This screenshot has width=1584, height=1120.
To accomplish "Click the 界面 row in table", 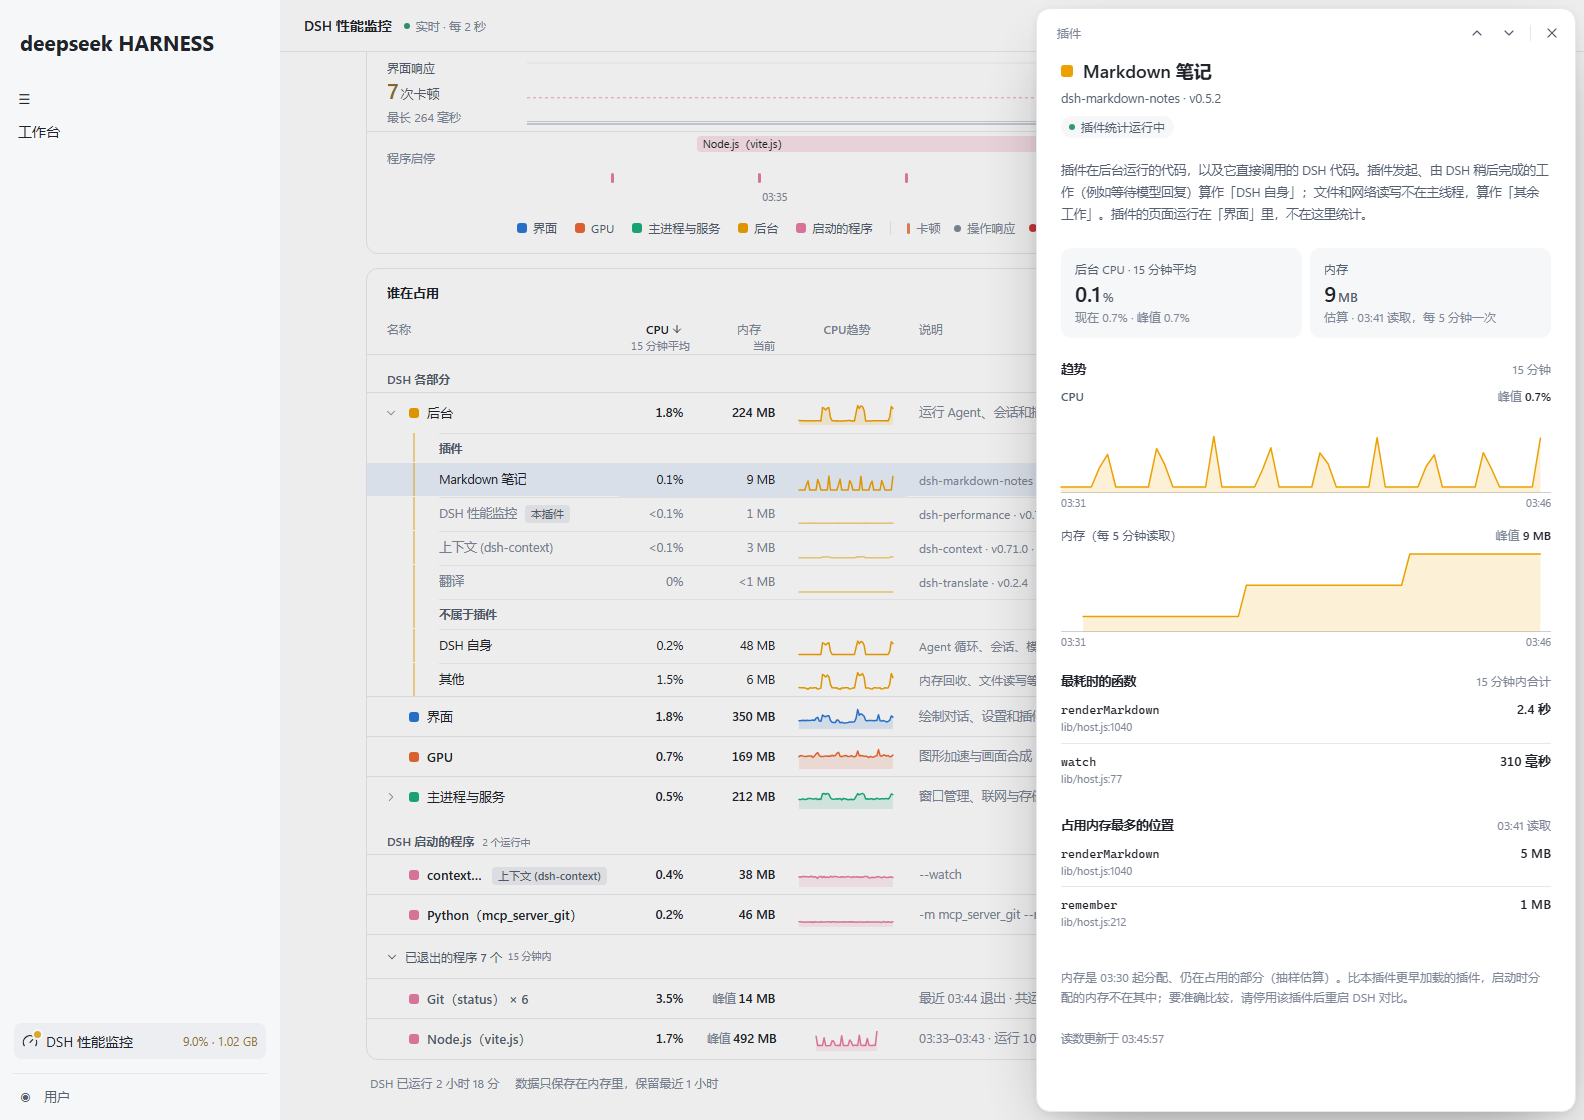I will pyautogui.click(x=701, y=717).
